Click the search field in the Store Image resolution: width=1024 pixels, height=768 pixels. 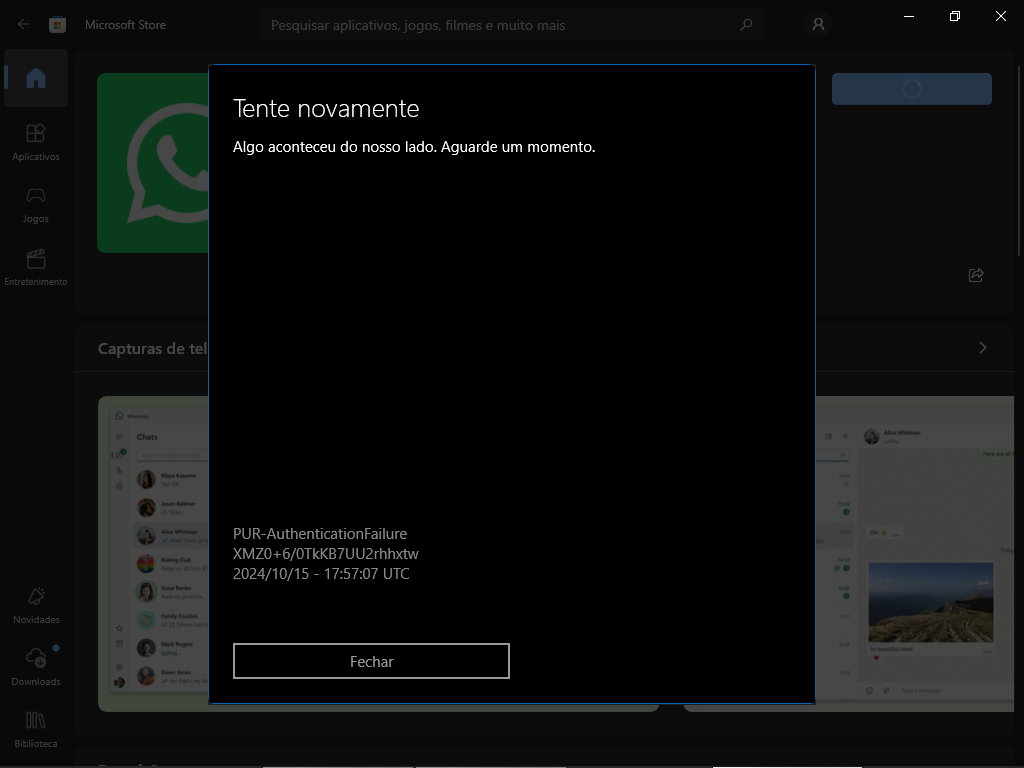[x=512, y=25]
